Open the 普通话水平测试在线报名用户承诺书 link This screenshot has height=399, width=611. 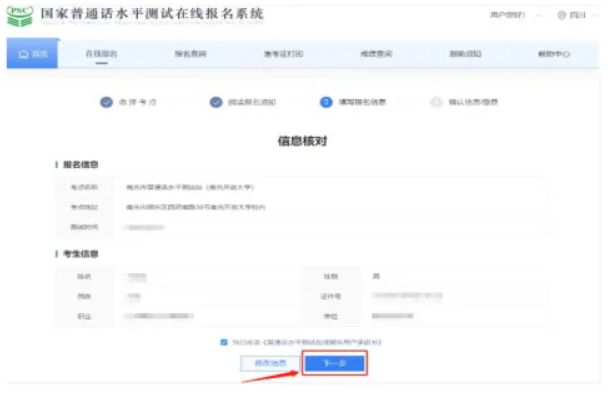tap(322, 342)
